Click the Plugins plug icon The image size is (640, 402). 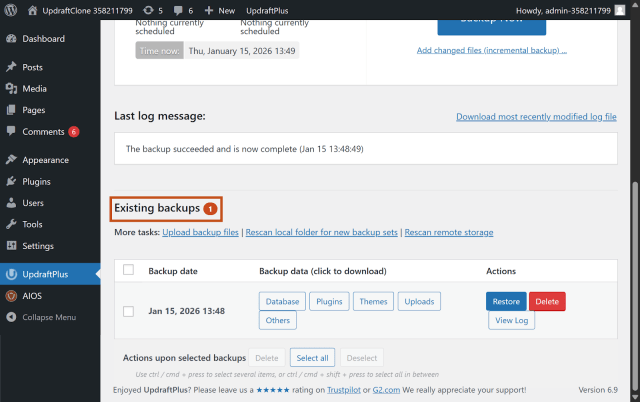coord(11,181)
